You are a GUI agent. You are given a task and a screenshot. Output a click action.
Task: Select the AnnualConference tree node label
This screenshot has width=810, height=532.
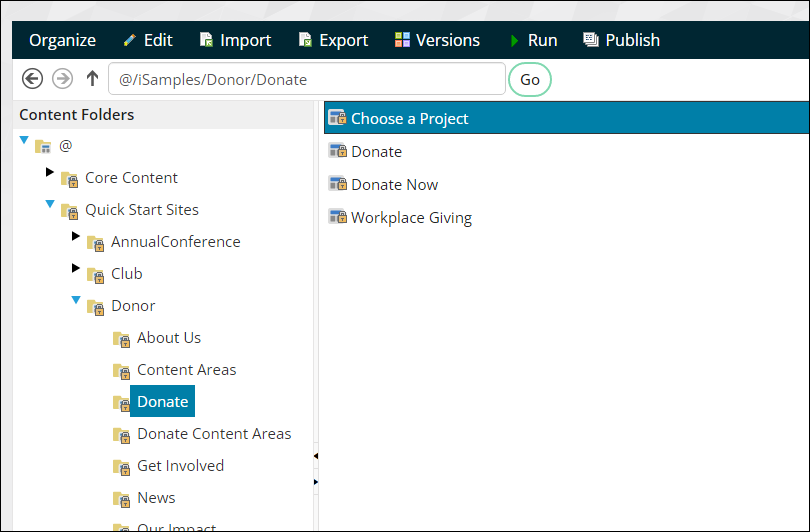[176, 241]
